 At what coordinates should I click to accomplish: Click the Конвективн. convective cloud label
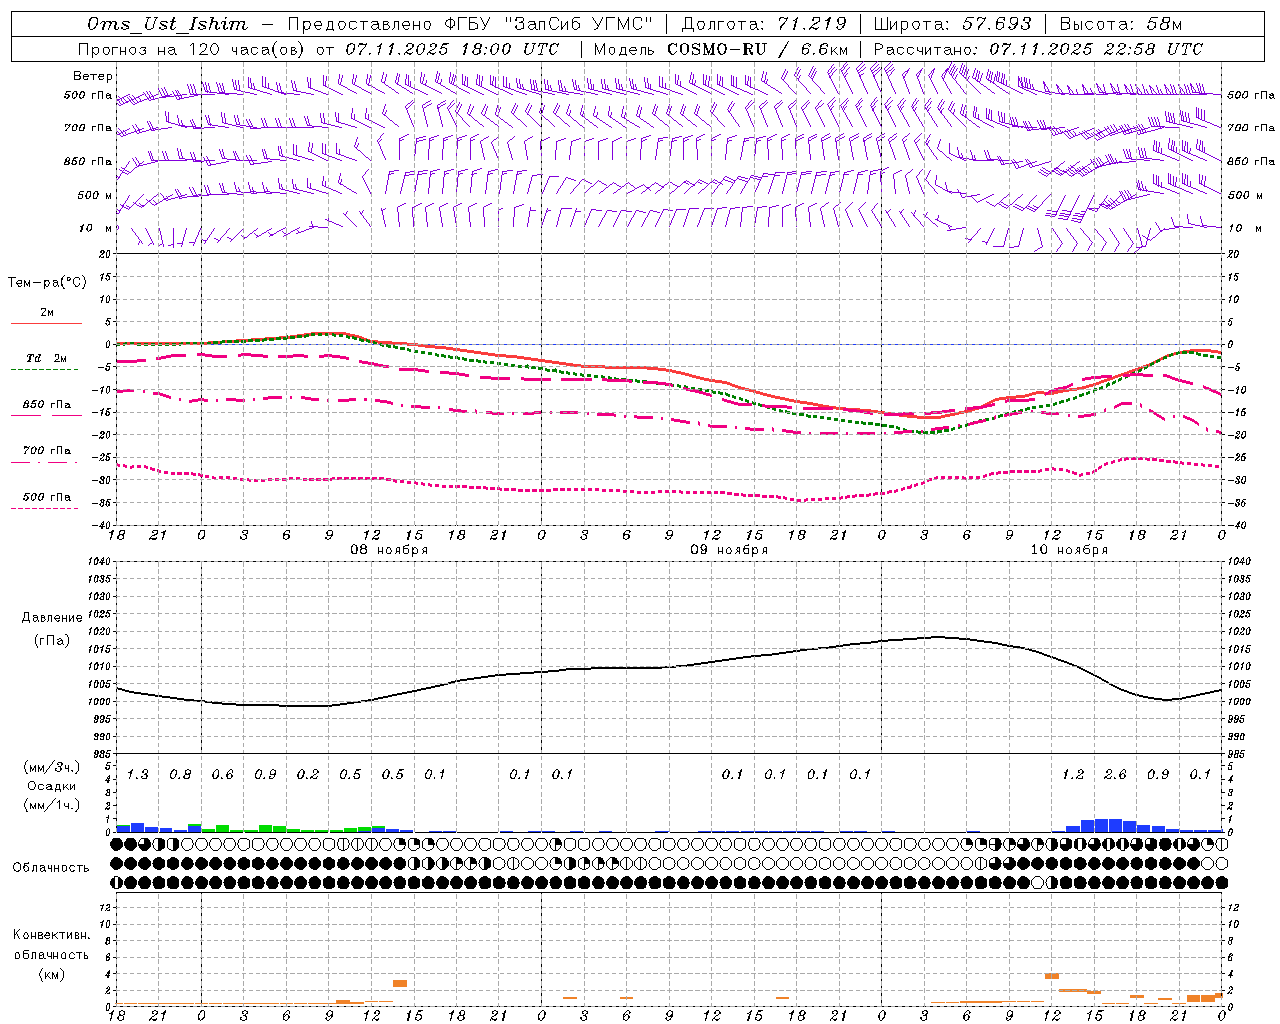click(x=52, y=935)
